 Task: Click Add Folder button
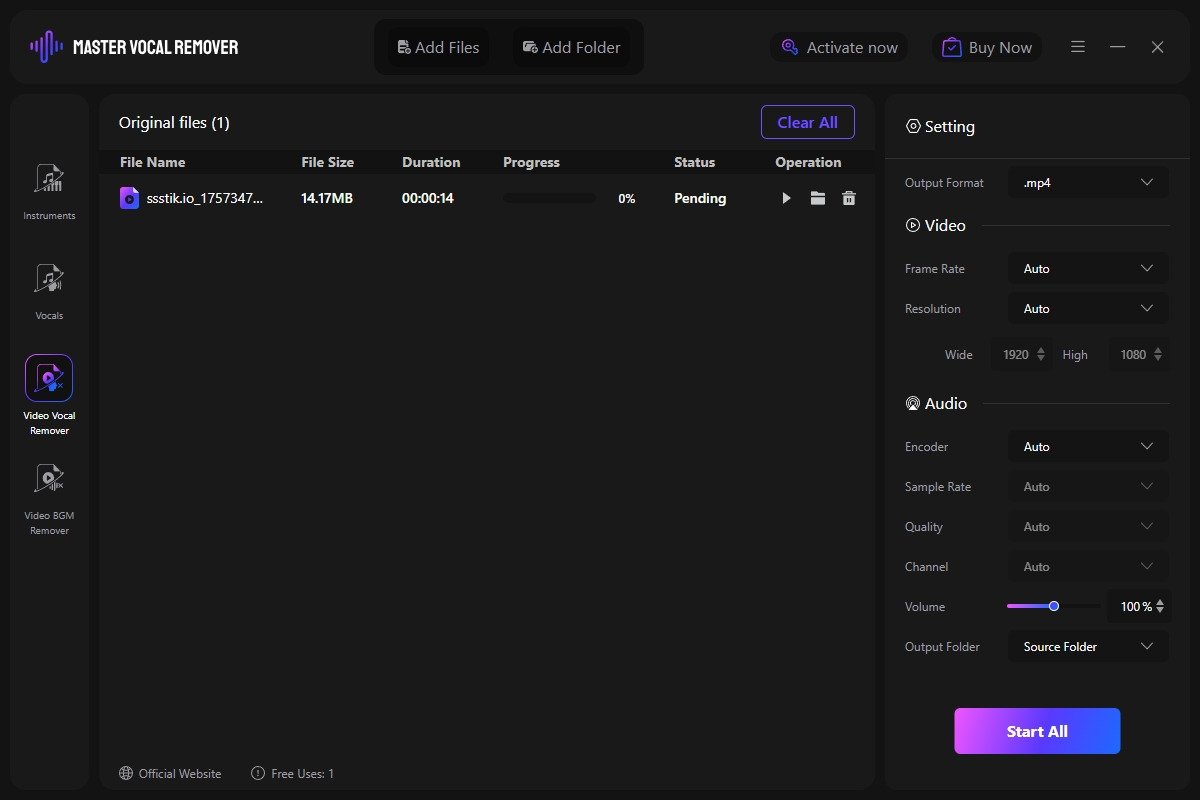pos(572,47)
